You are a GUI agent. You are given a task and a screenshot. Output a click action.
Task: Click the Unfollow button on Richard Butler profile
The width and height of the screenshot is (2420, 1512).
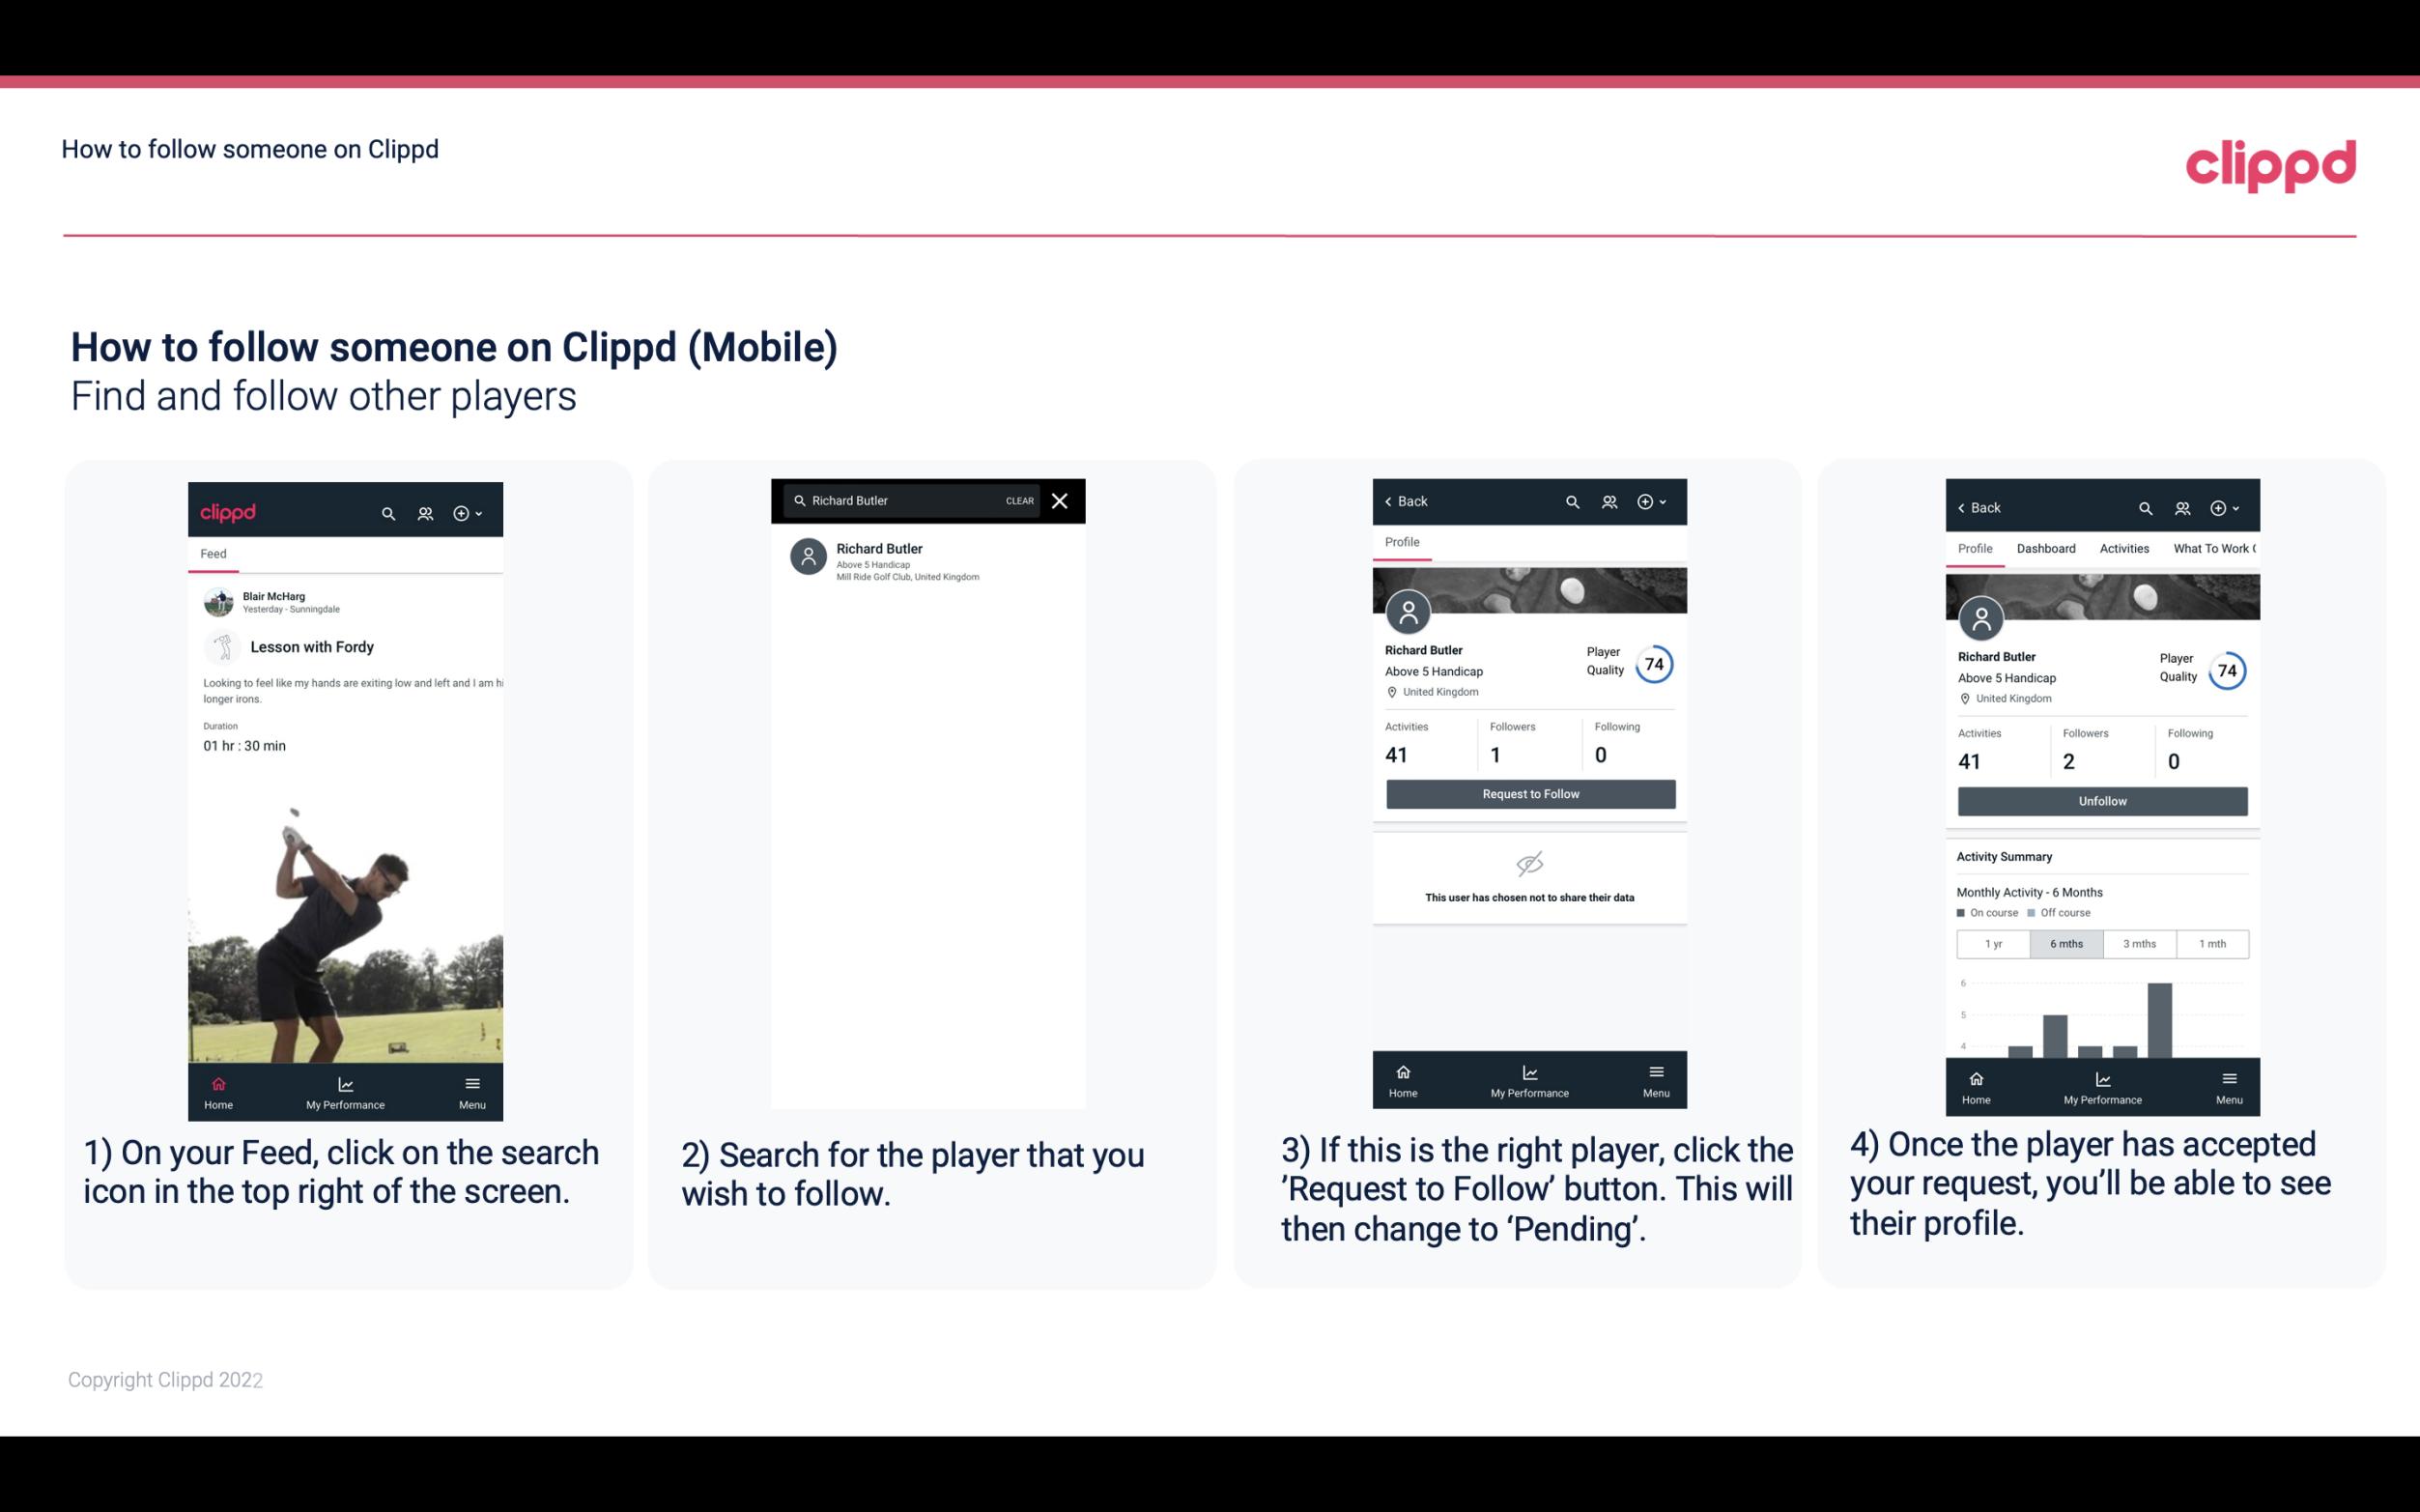tap(2101, 800)
